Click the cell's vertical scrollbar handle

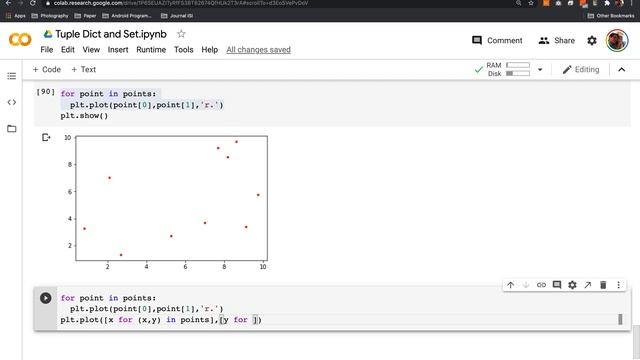[x=620, y=319]
